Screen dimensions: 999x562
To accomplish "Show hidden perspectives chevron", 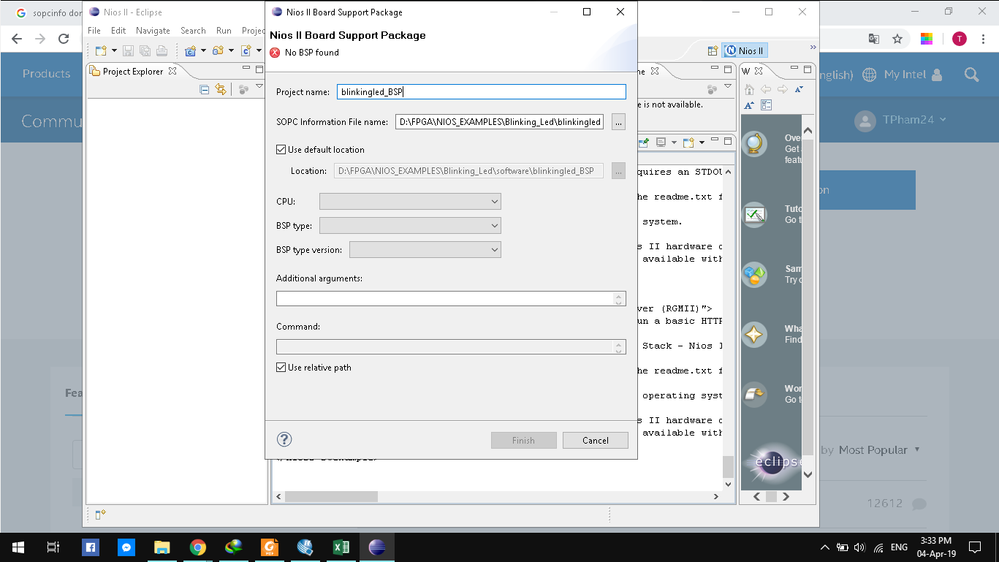I will pos(812,47).
